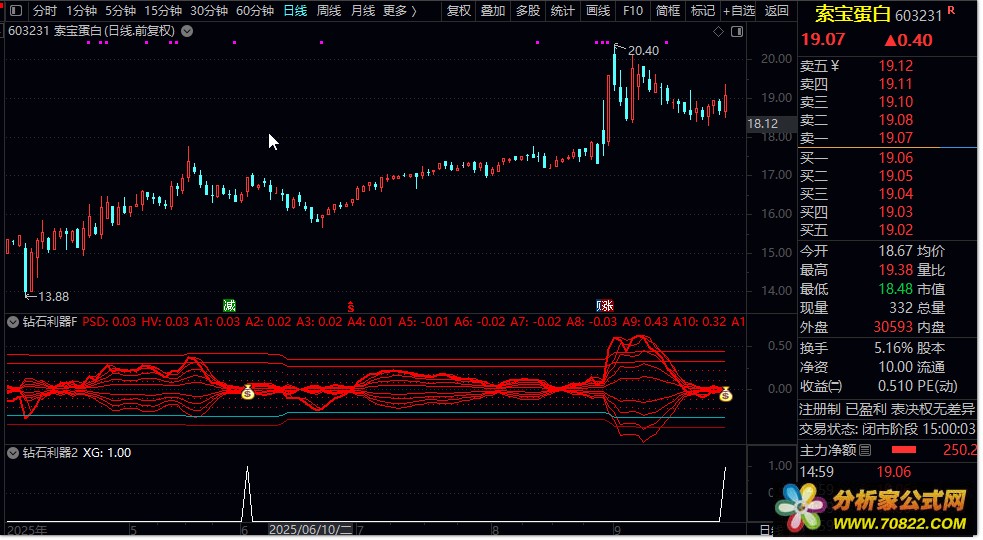Image resolution: width=983 pixels, height=540 pixels.
Task: Click the red $ marker below chart
Action: point(351,307)
